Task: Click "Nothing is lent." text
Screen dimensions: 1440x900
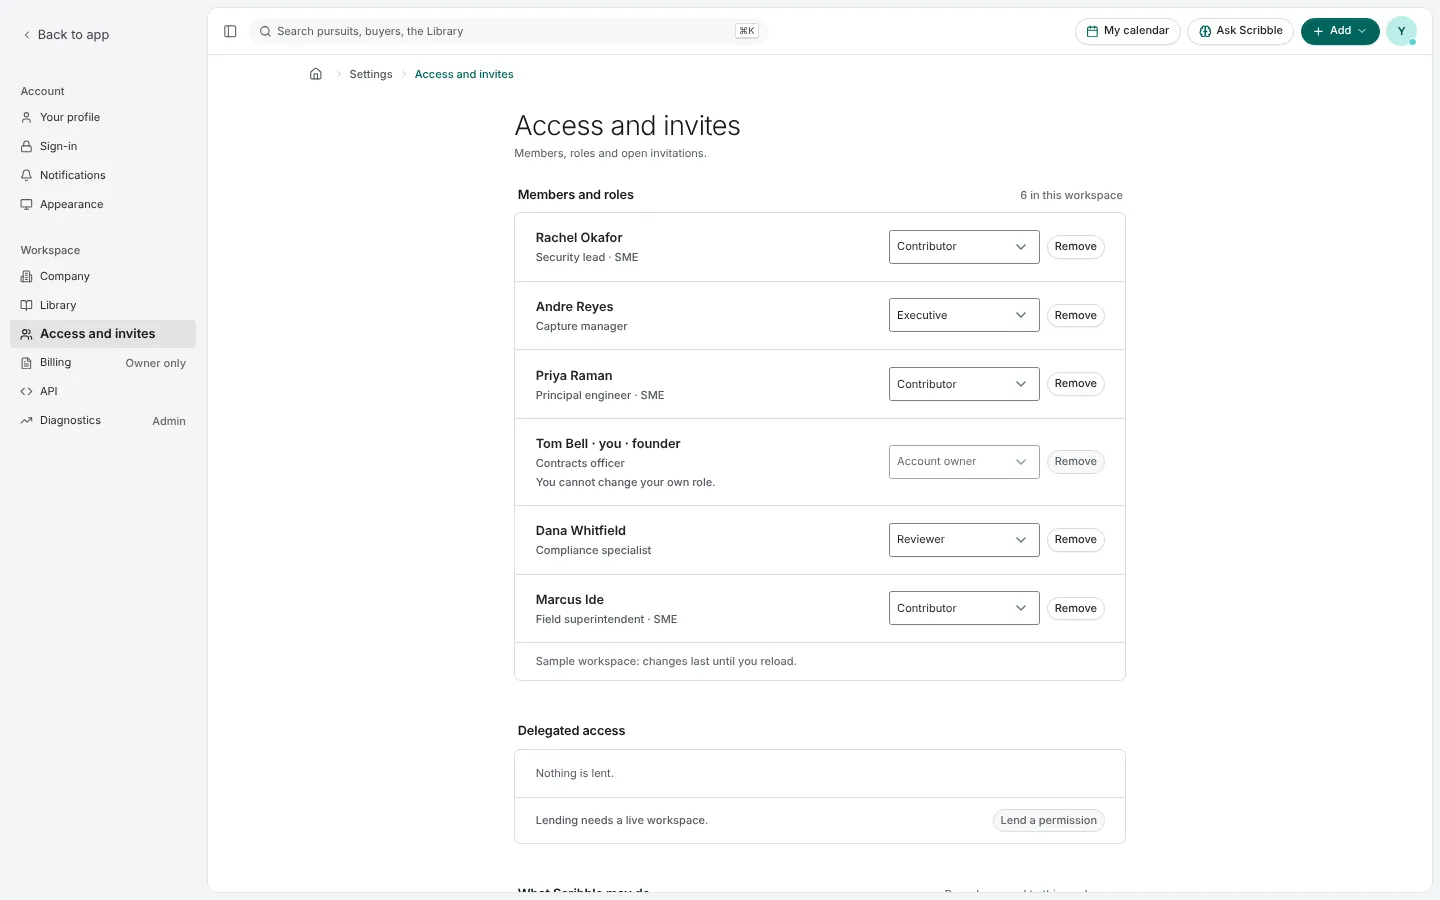Action: [x=575, y=774]
